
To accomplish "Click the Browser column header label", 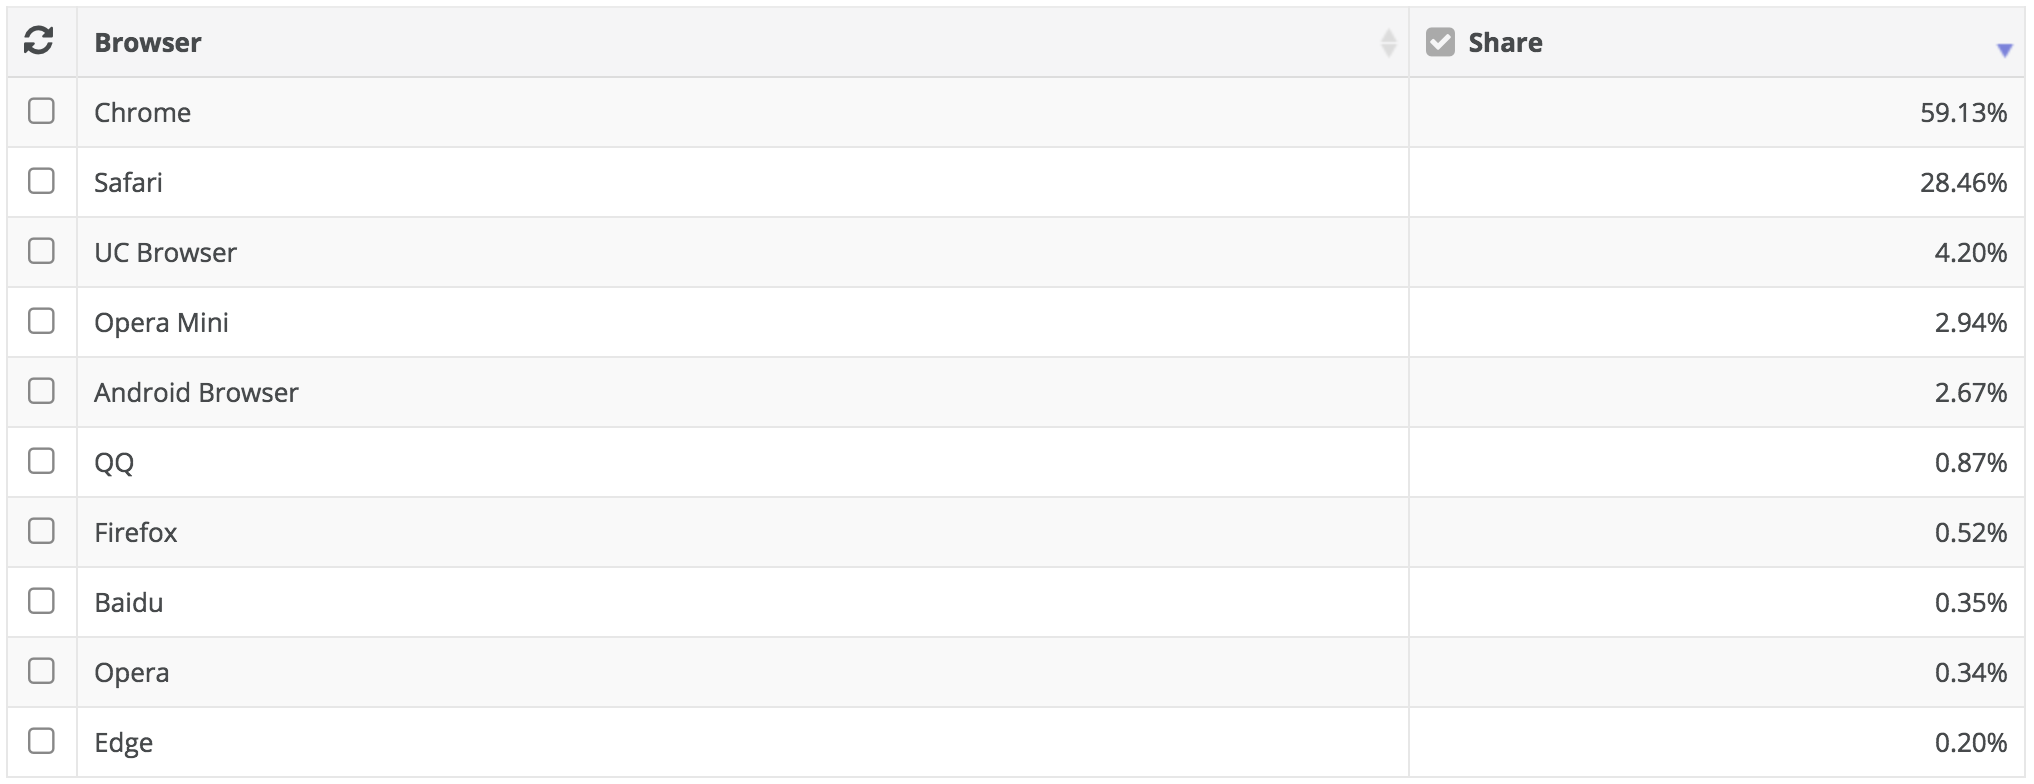I will (148, 43).
